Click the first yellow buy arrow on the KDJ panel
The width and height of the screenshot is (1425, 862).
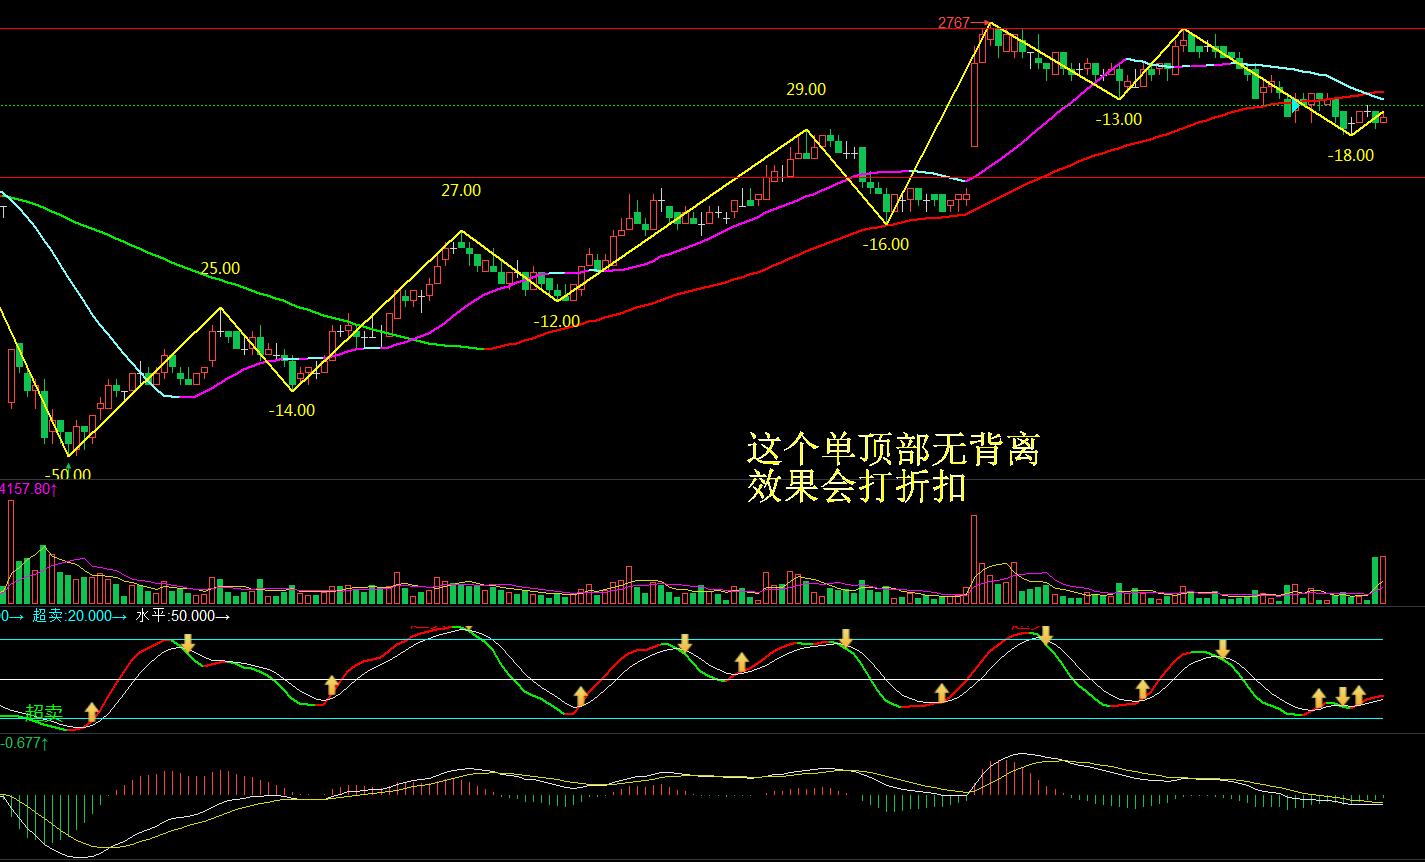coord(91,712)
